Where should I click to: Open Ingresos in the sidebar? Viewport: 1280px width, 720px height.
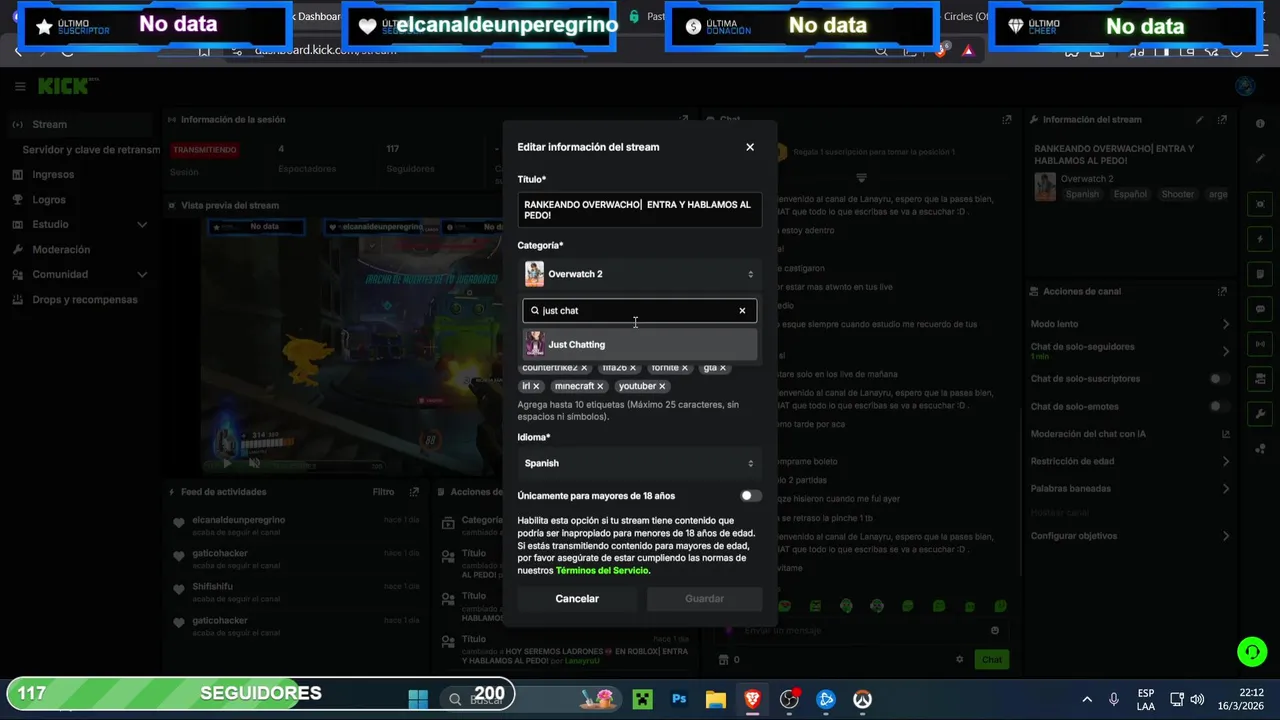pos(53,175)
